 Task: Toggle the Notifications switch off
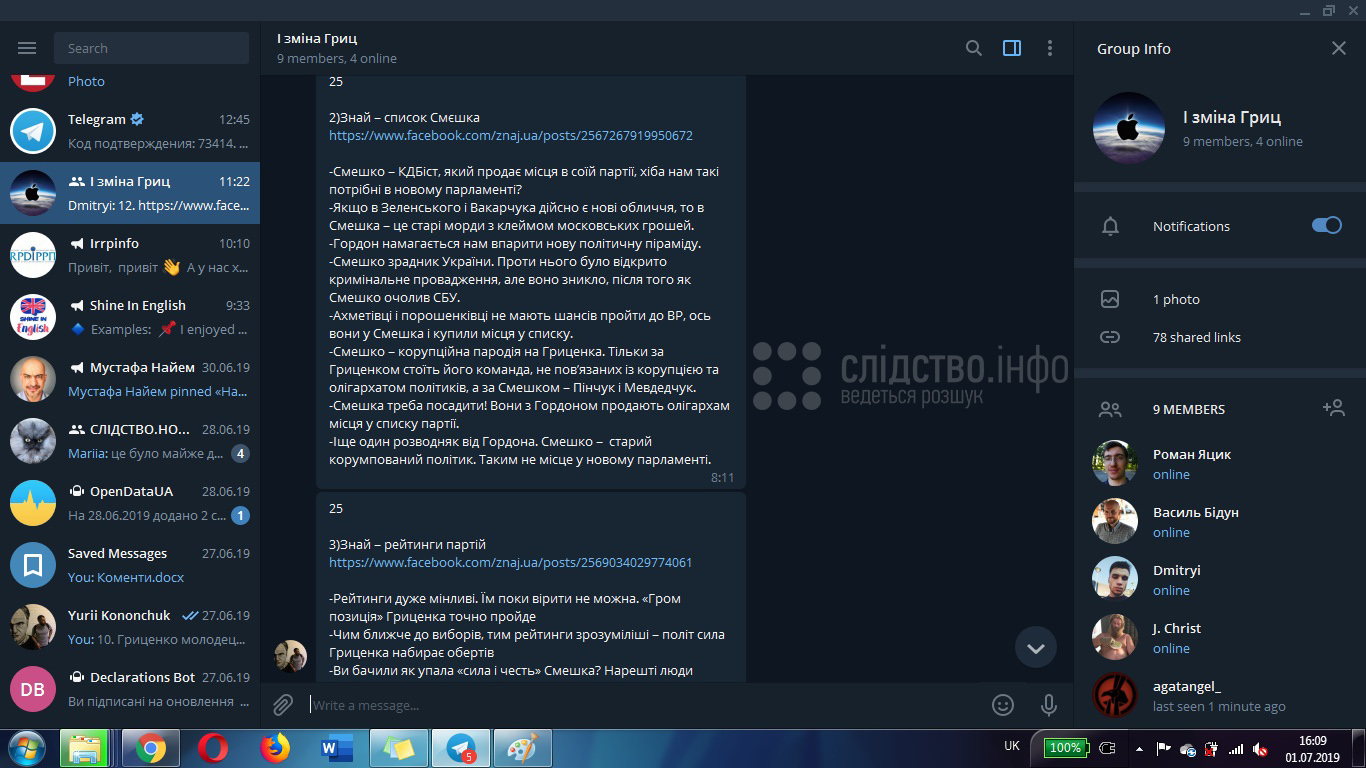coord(1327,225)
